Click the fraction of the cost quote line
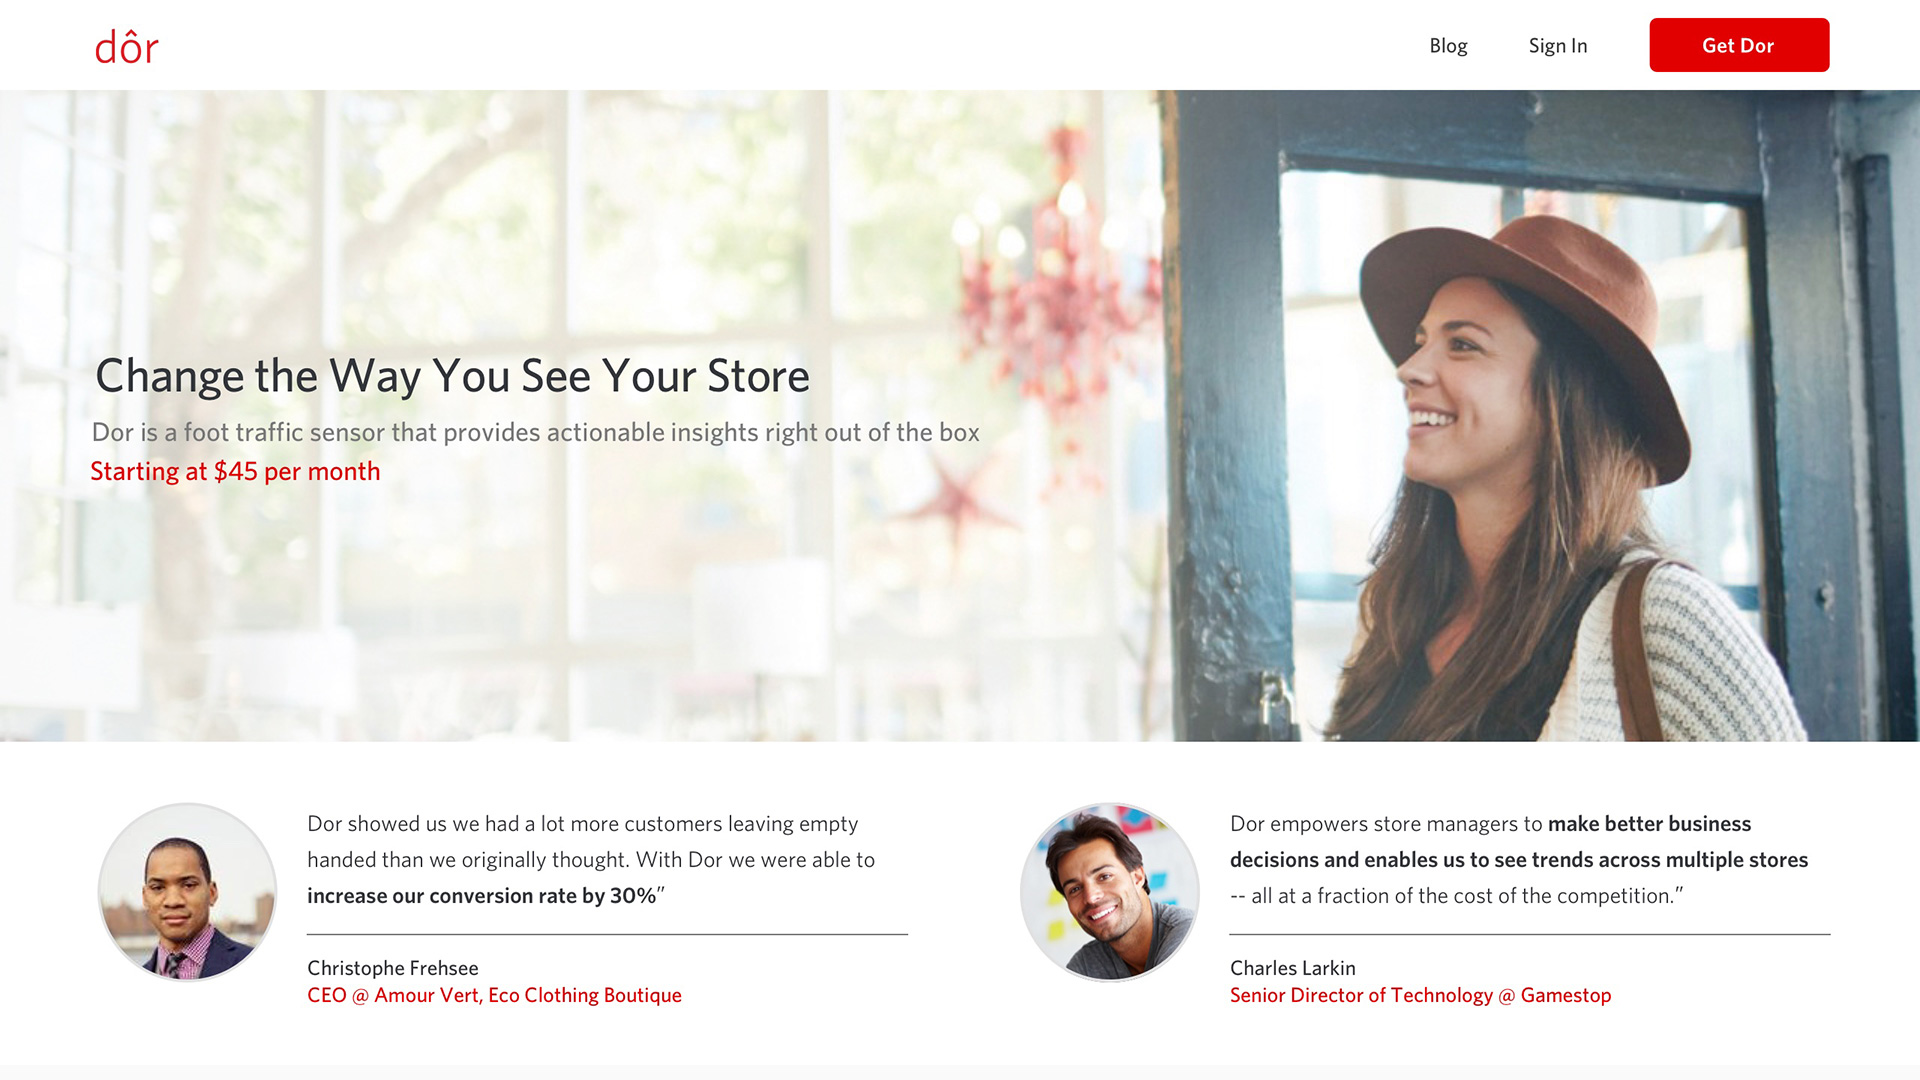Viewport: 1920px width, 1080px height. tap(1456, 896)
